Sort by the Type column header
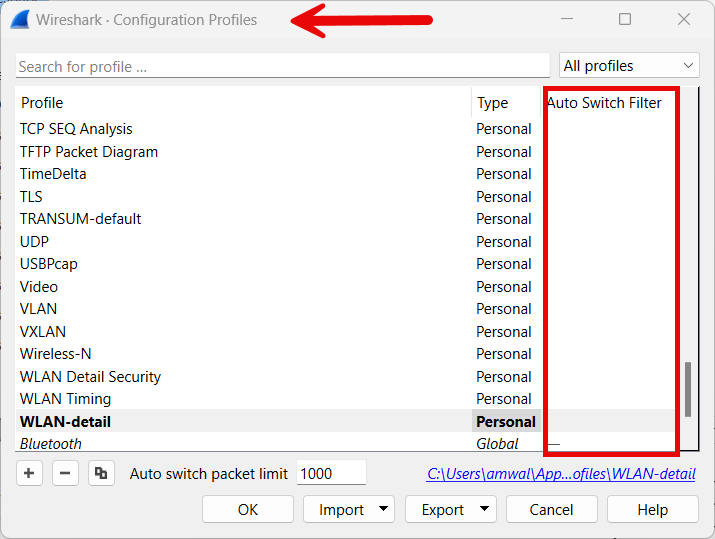The image size is (715, 539). (x=492, y=103)
